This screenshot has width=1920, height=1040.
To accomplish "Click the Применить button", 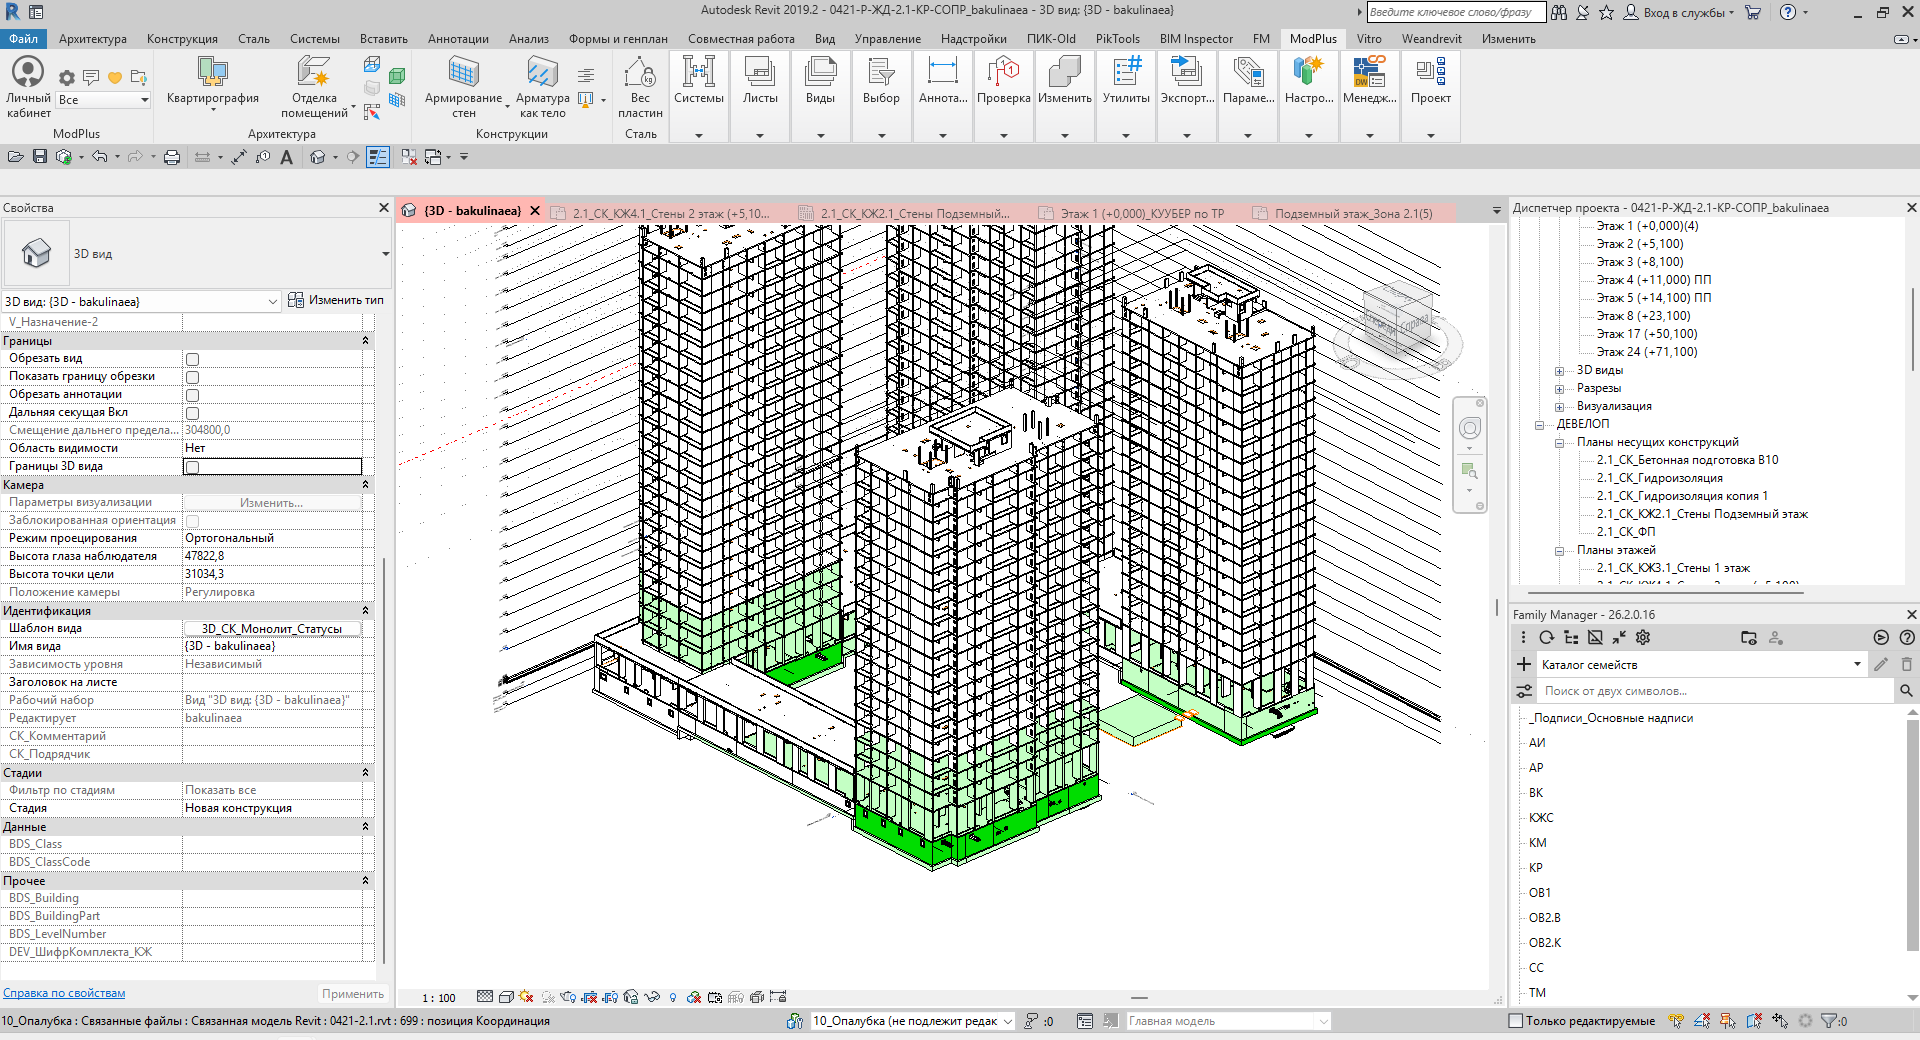I will click(352, 993).
